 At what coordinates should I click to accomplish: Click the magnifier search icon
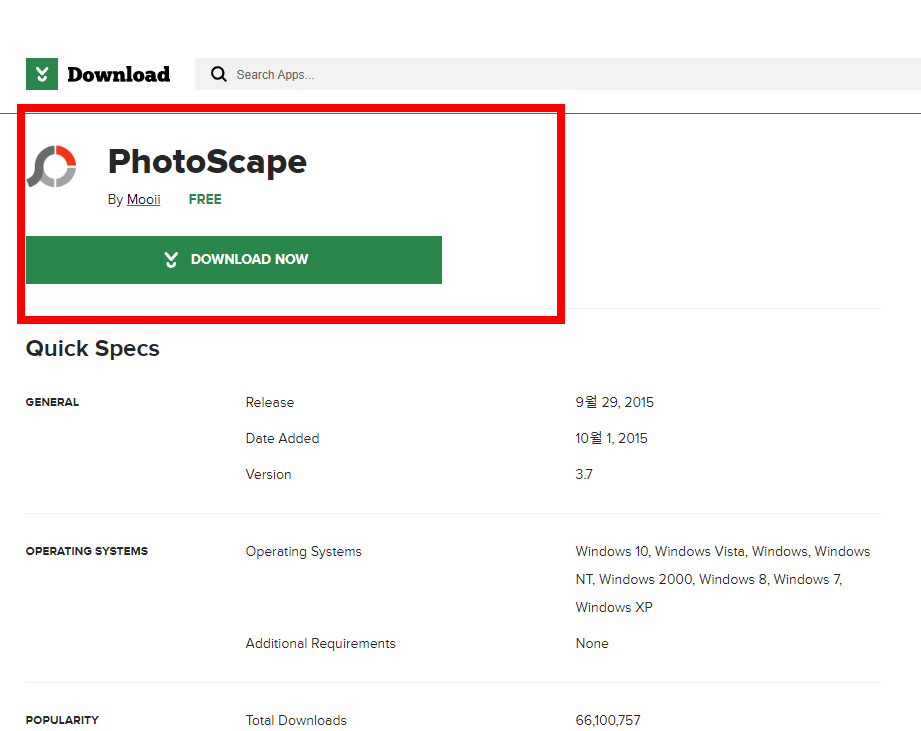(219, 74)
